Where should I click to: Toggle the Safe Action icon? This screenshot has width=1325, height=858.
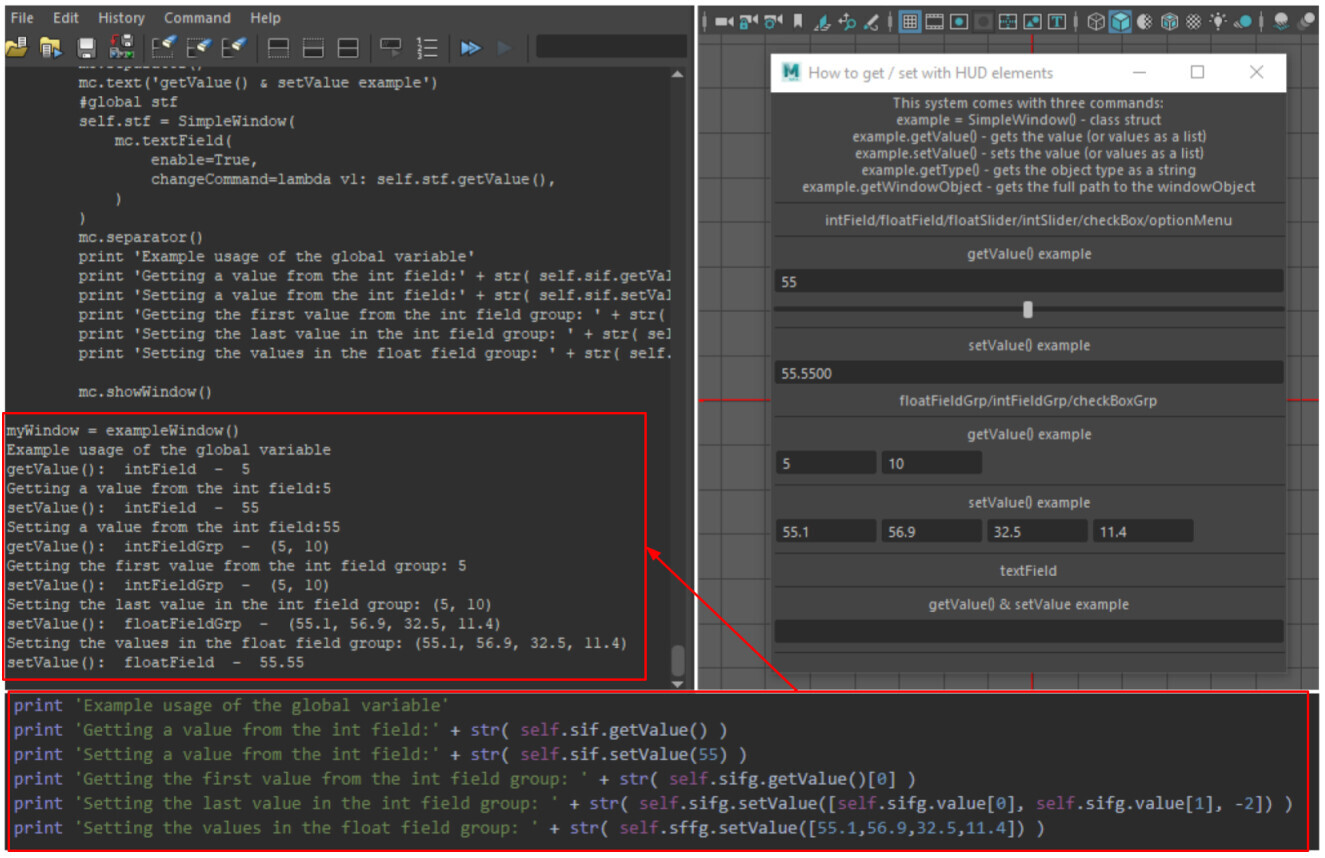pos(1032,21)
